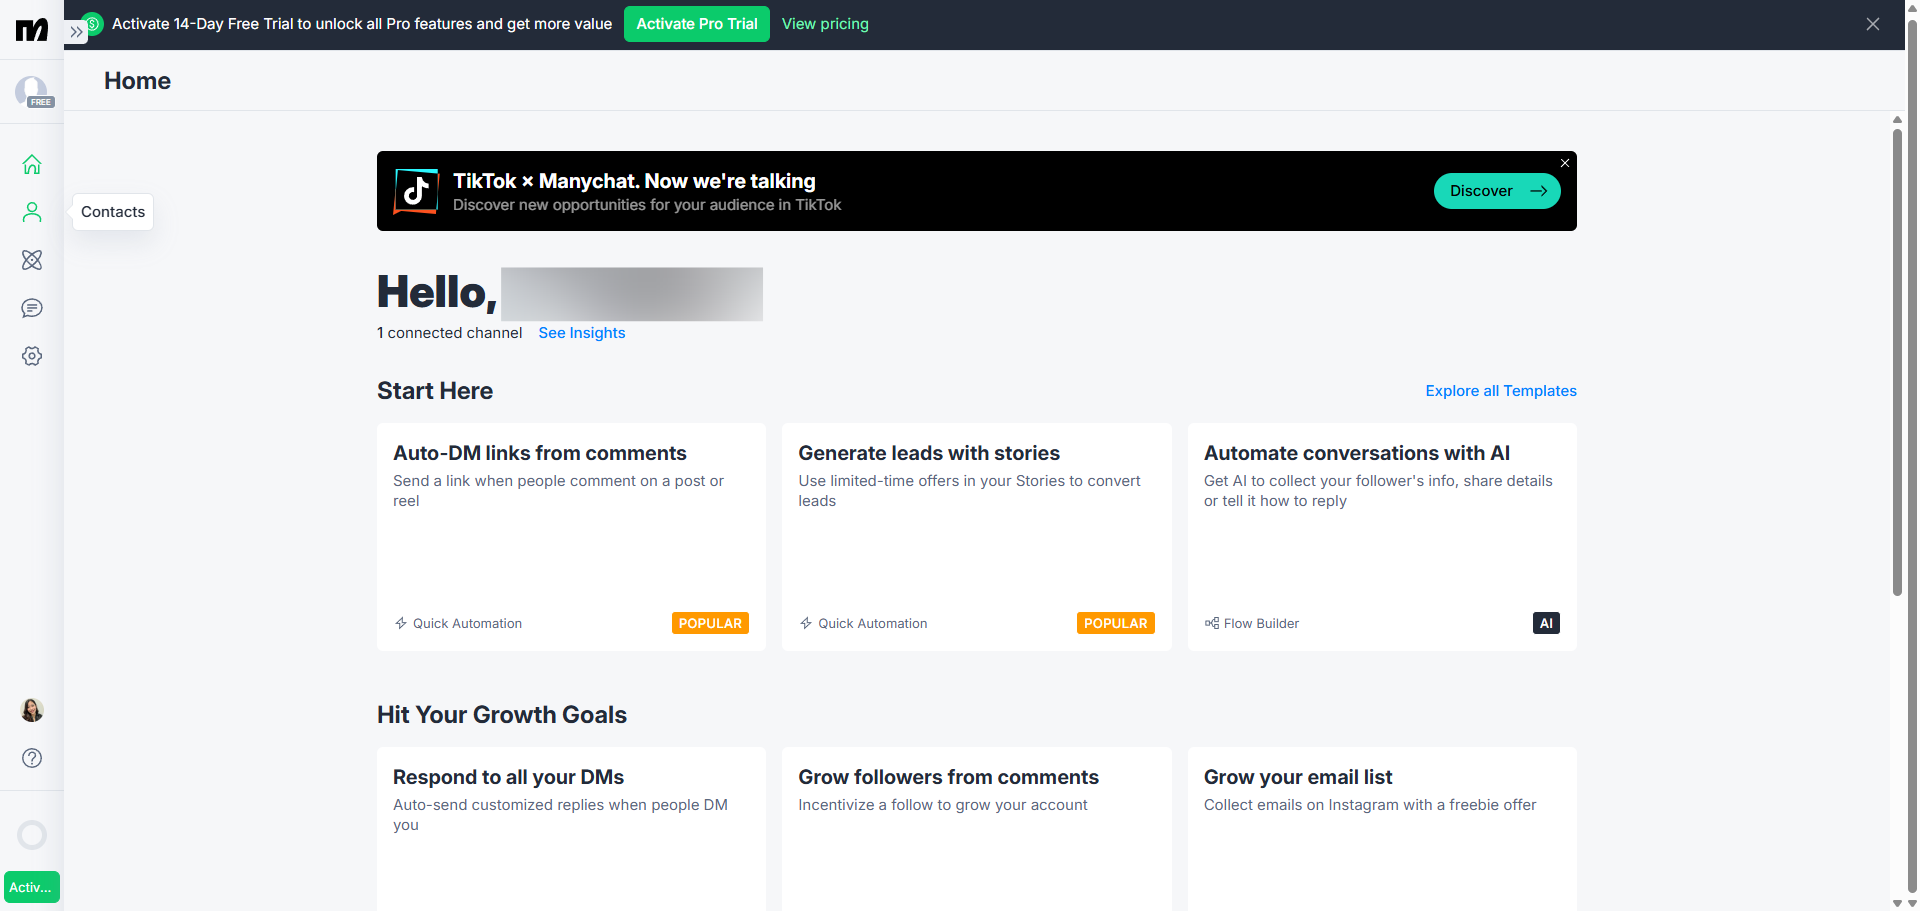Open the Home sidebar icon
This screenshot has height=911, width=1920.
pyautogui.click(x=32, y=164)
